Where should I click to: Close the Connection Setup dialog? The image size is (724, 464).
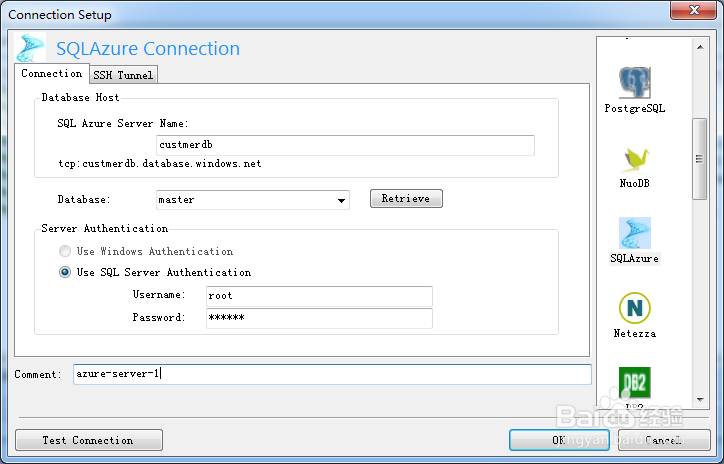pyautogui.click(x=694, y=10)
